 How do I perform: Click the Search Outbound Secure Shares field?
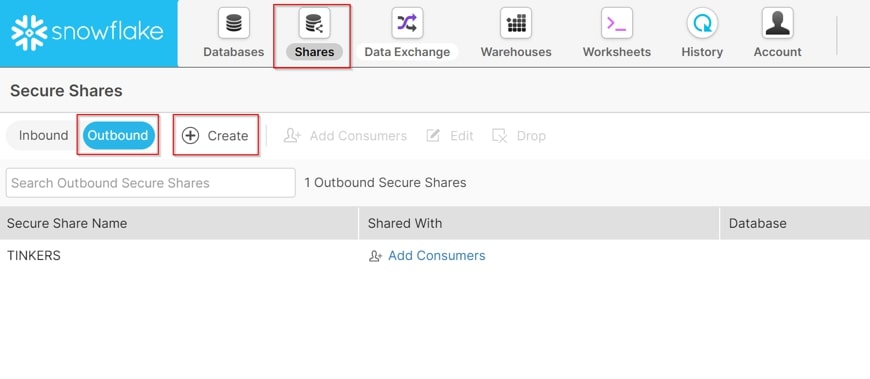[x=150, y=183]
